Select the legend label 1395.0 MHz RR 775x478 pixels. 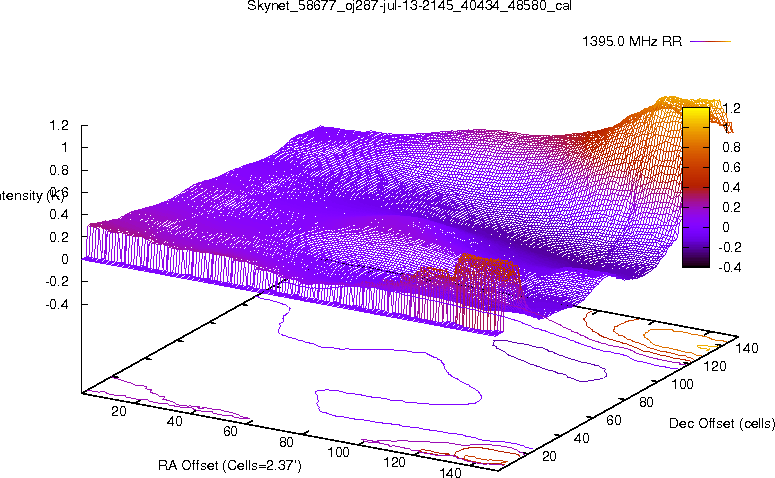632,41
